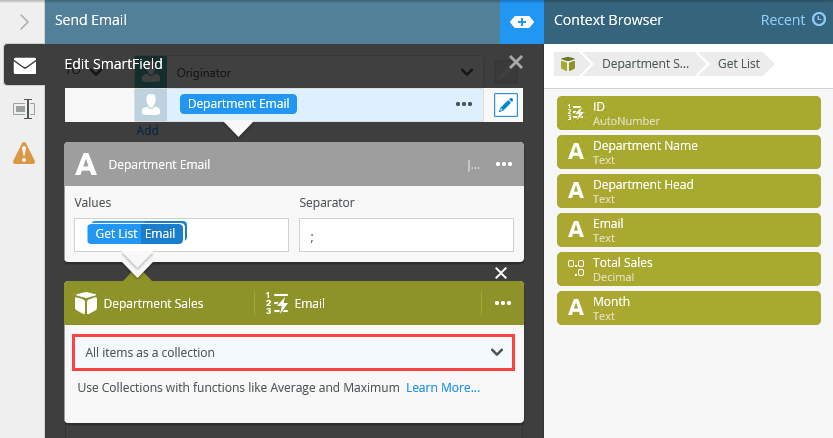833x438 pixels.
Task: Click the Separator input field
Action: coord(406,235)
